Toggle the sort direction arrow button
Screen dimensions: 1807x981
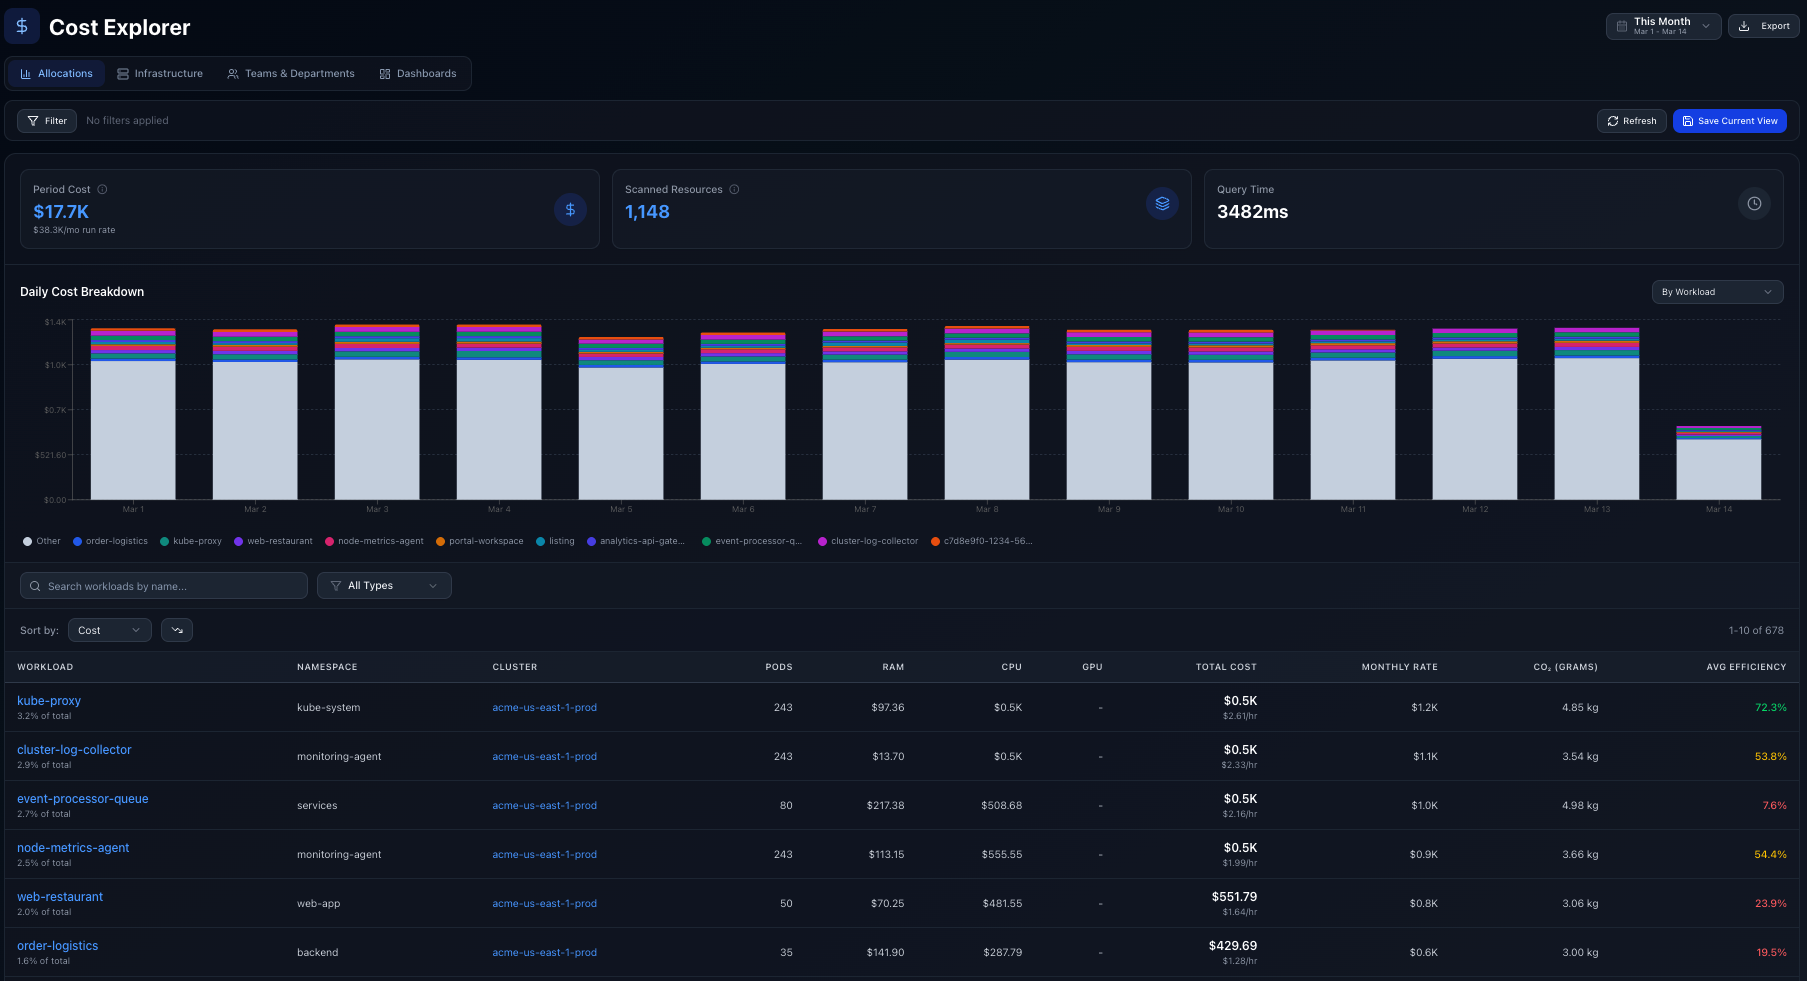177,630
